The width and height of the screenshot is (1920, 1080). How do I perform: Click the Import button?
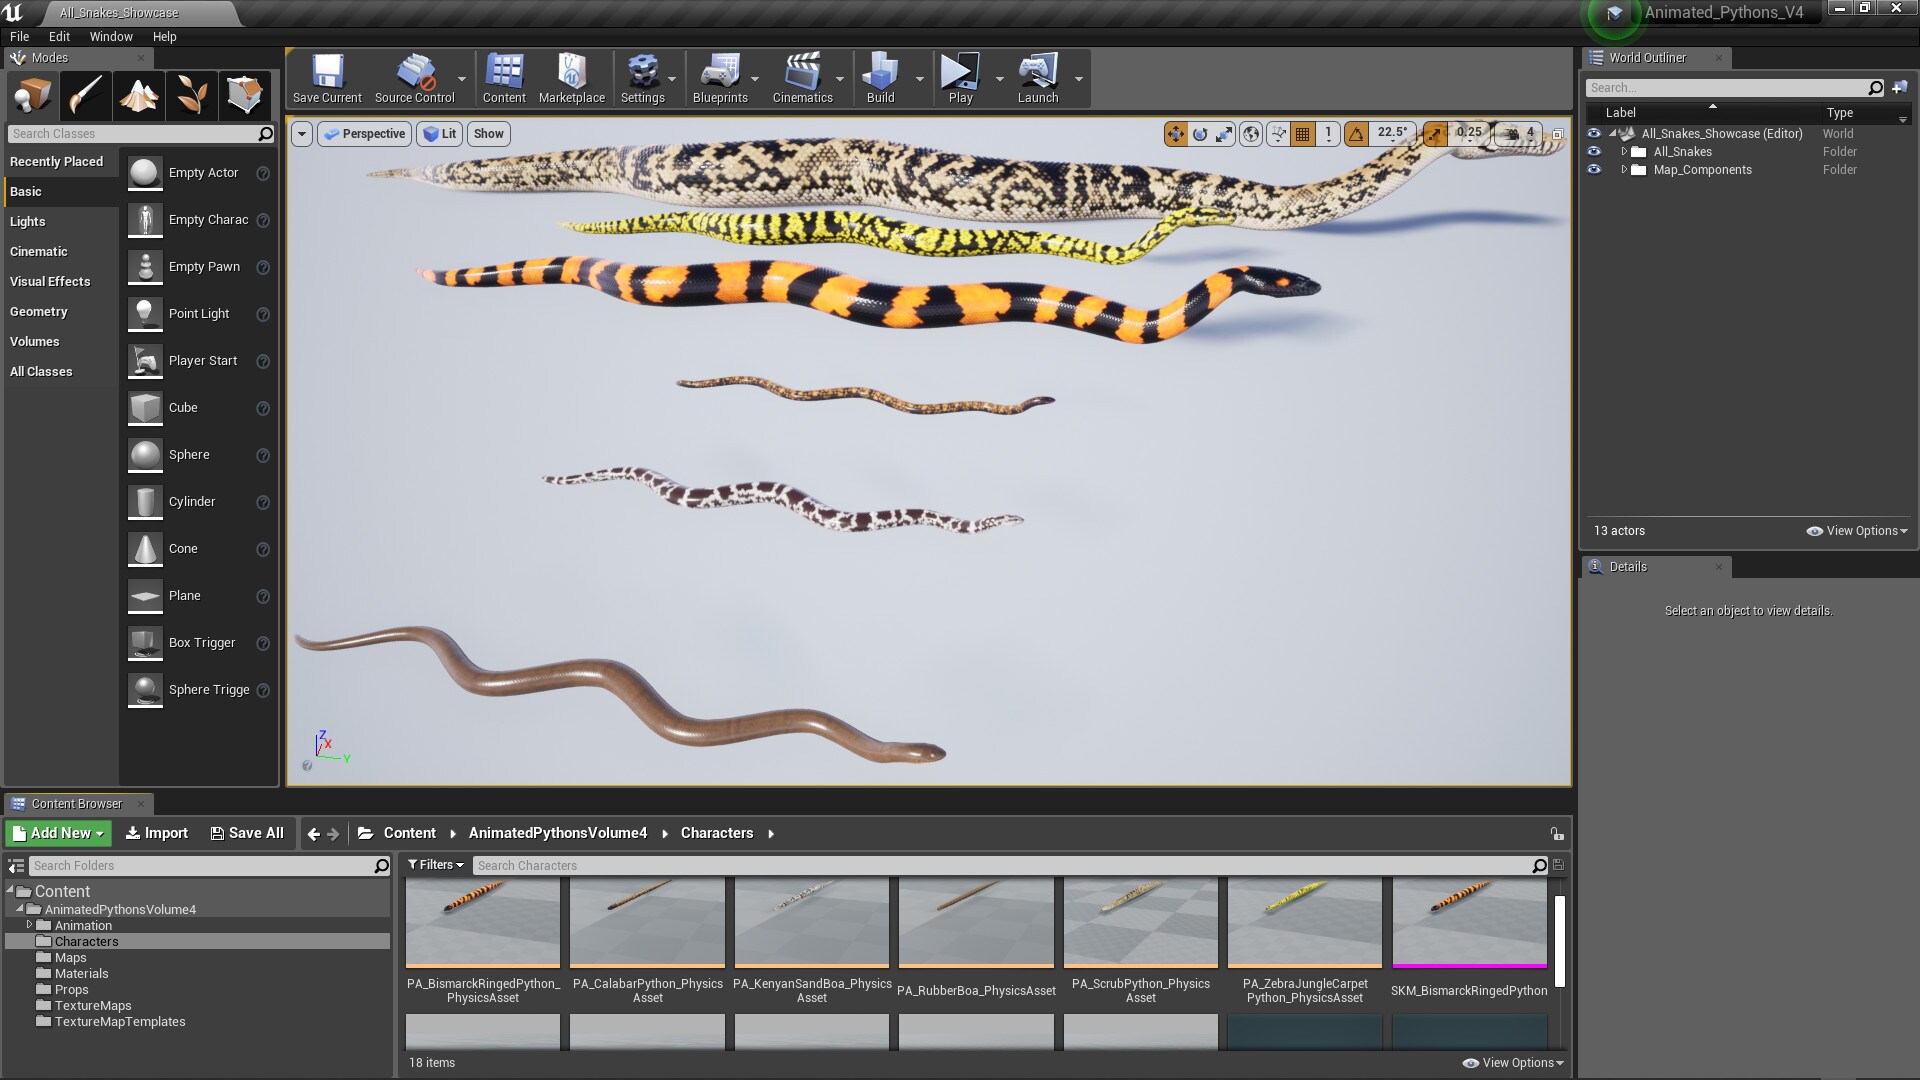(x=156, y=832)
